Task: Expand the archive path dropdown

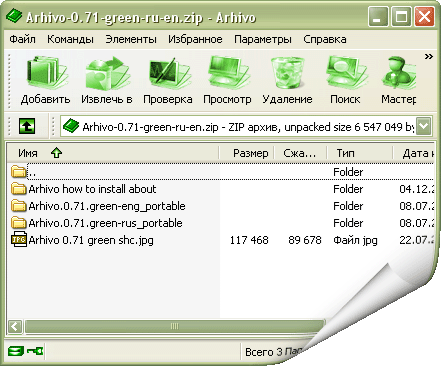Action: pyautogui.click(x=424, y=126)
